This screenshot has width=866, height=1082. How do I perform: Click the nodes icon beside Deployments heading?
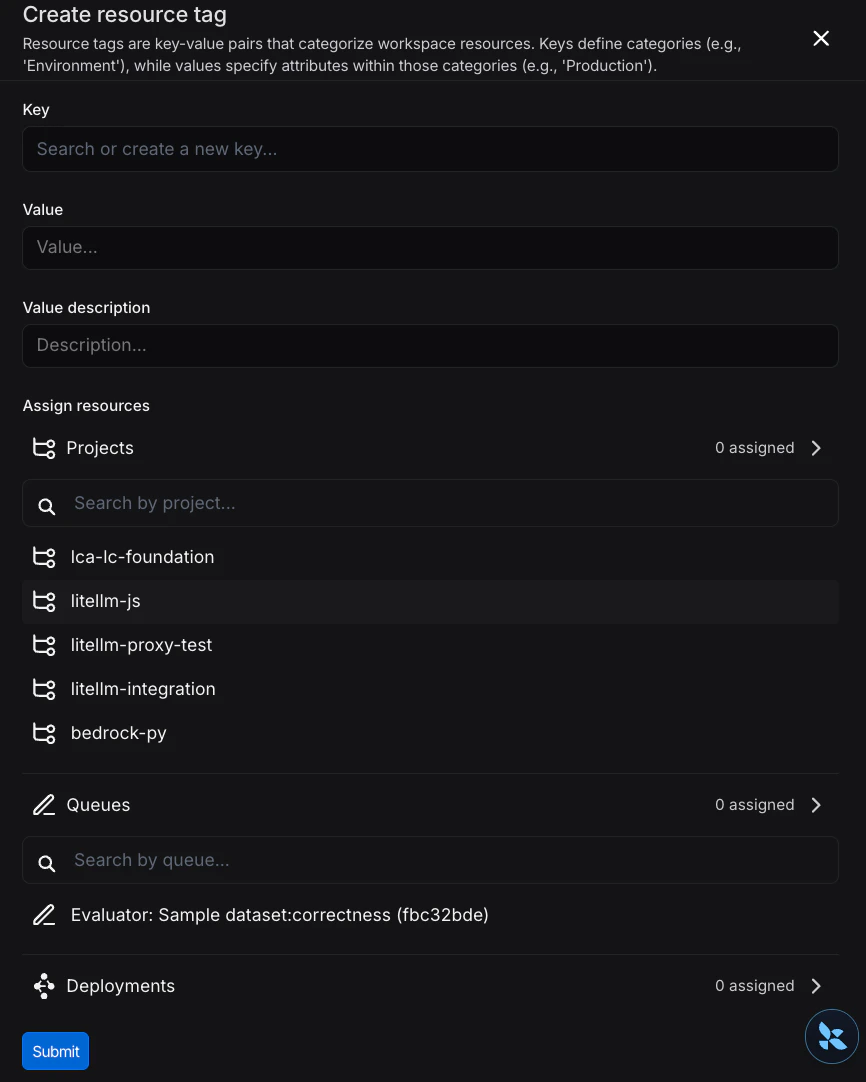click(x=44, y=986)
